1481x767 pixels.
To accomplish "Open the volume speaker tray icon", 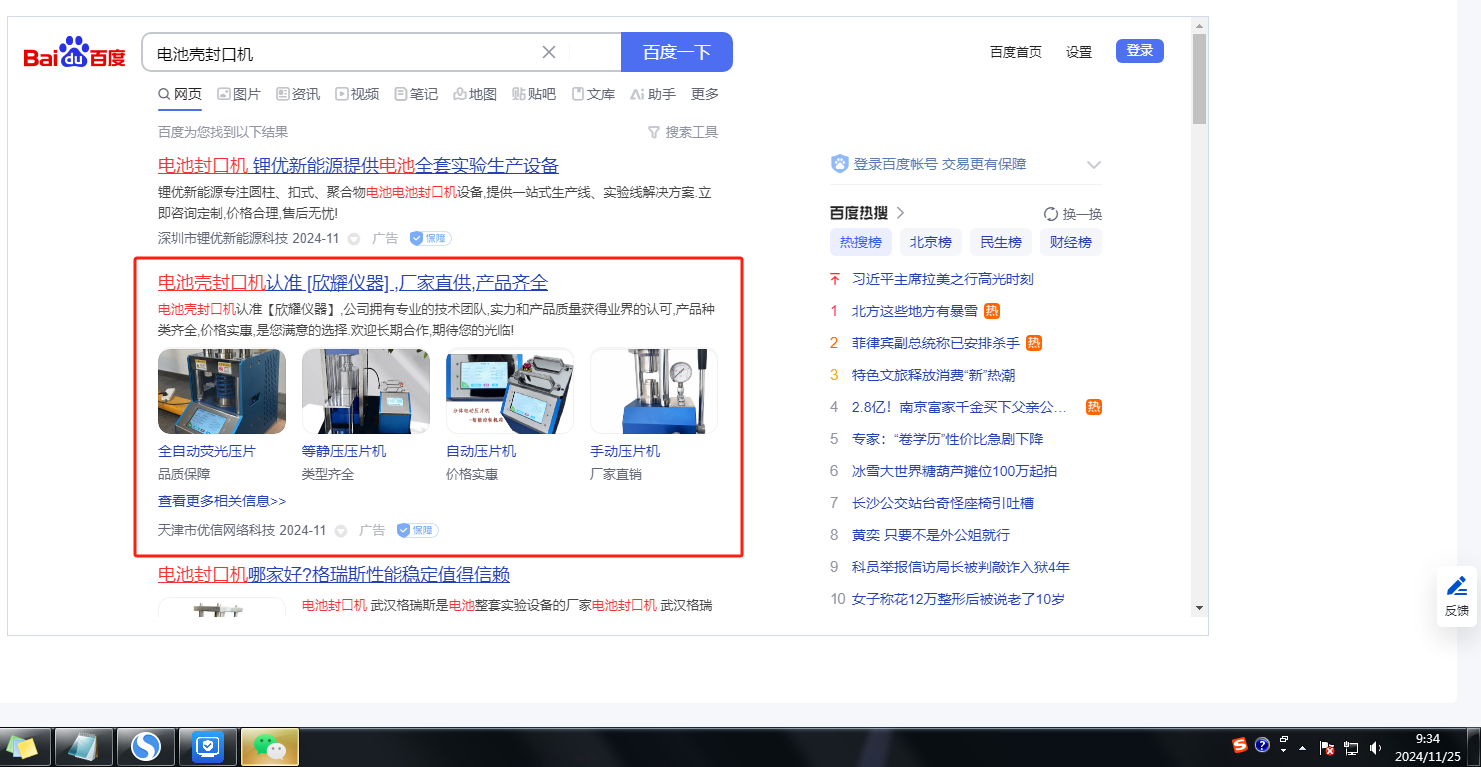I will tap(1376, 748).
